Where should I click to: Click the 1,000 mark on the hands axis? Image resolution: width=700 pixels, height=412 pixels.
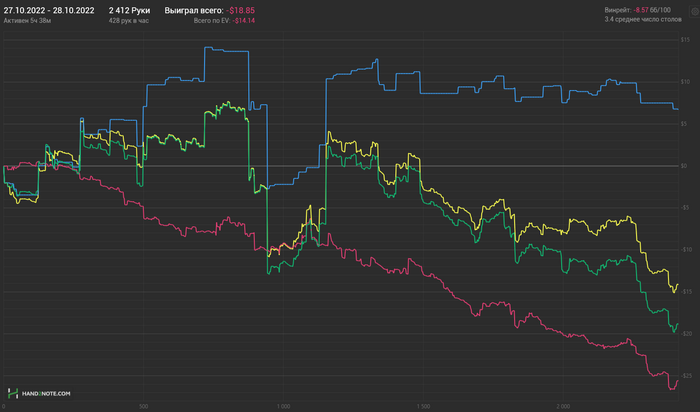coord(283,407)
